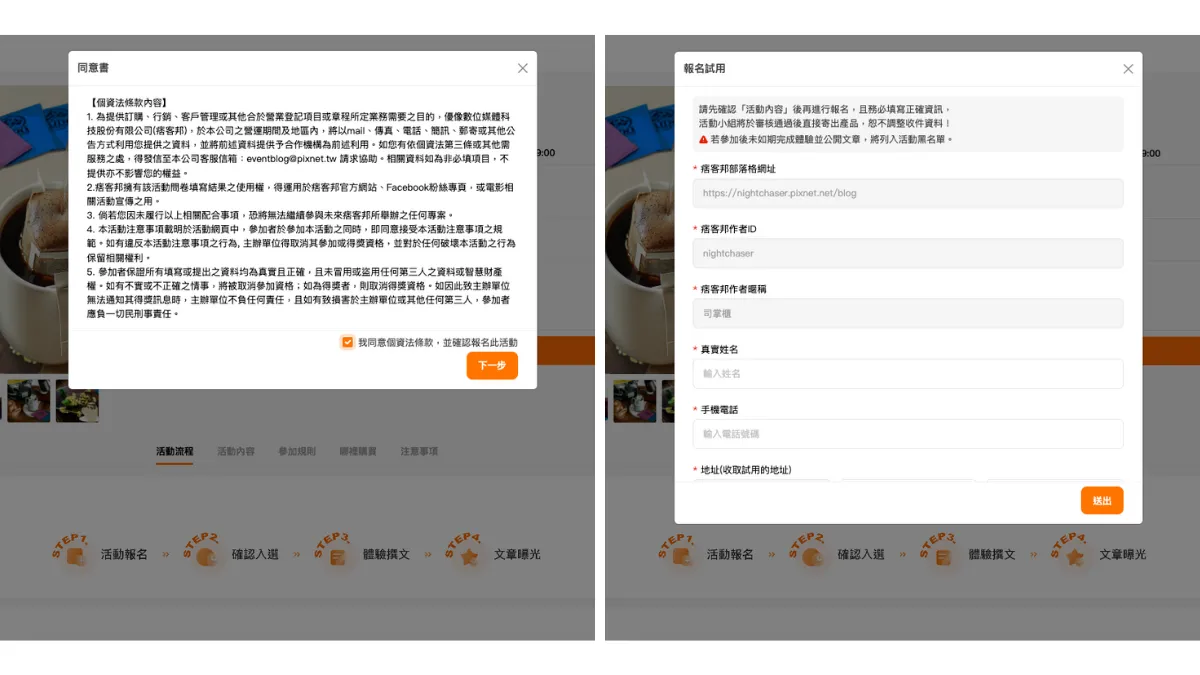This screenshot has width=1200, height=675.
Task: Select the 痞客邦作者ID field with nightchaser
Action: pyautogui.click(x=908, y=253)
